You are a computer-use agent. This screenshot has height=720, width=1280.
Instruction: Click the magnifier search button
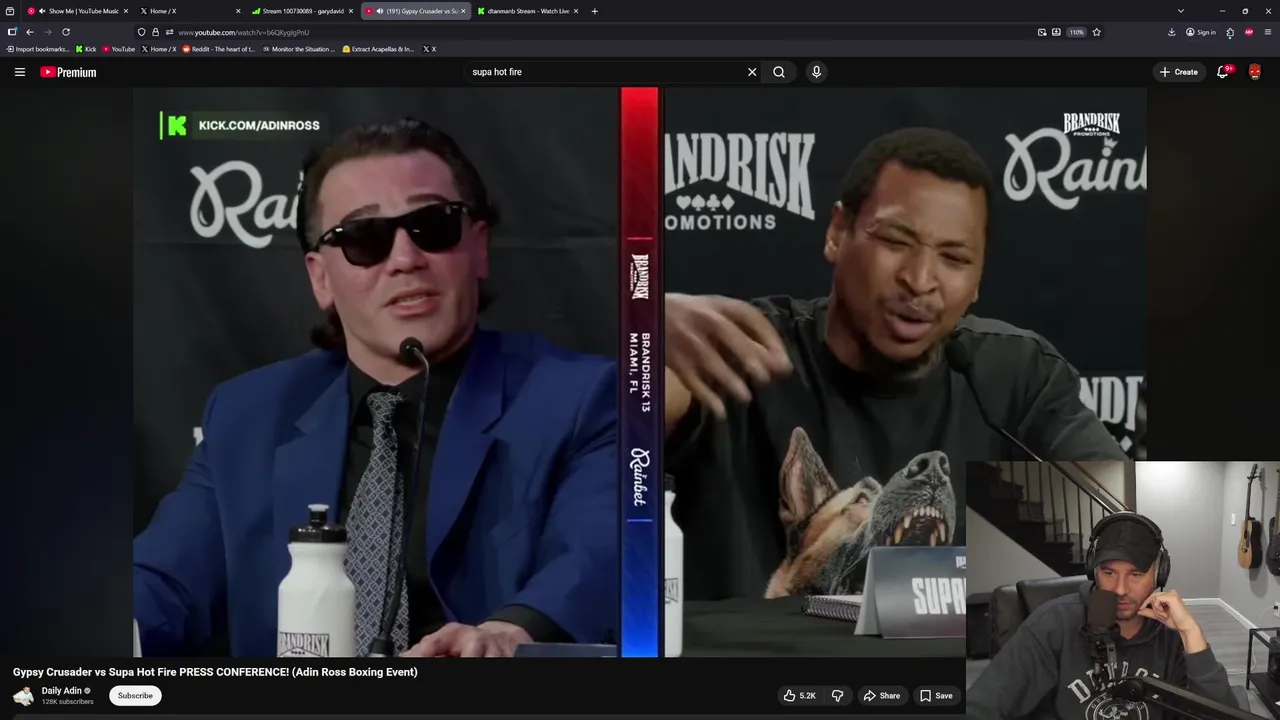point(779,72)
